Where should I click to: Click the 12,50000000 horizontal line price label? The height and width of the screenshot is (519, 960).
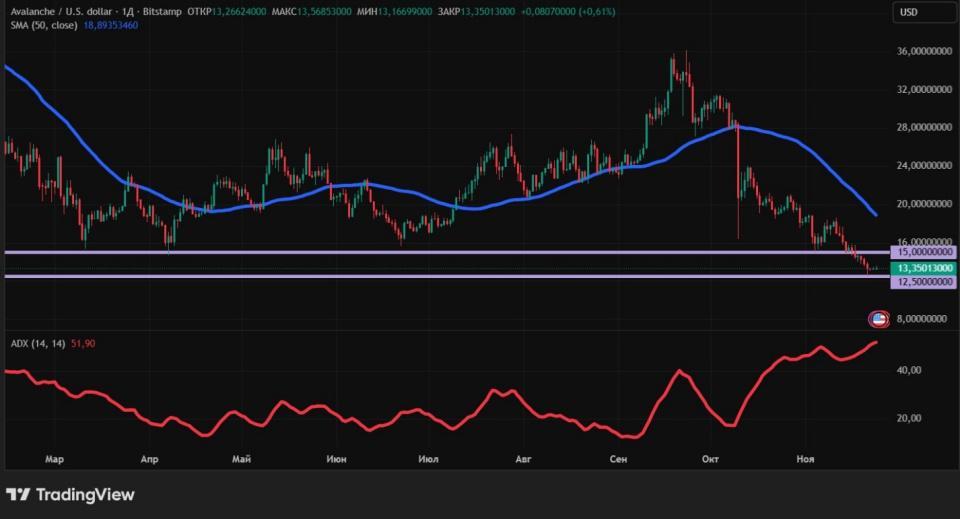pos(920,282)
